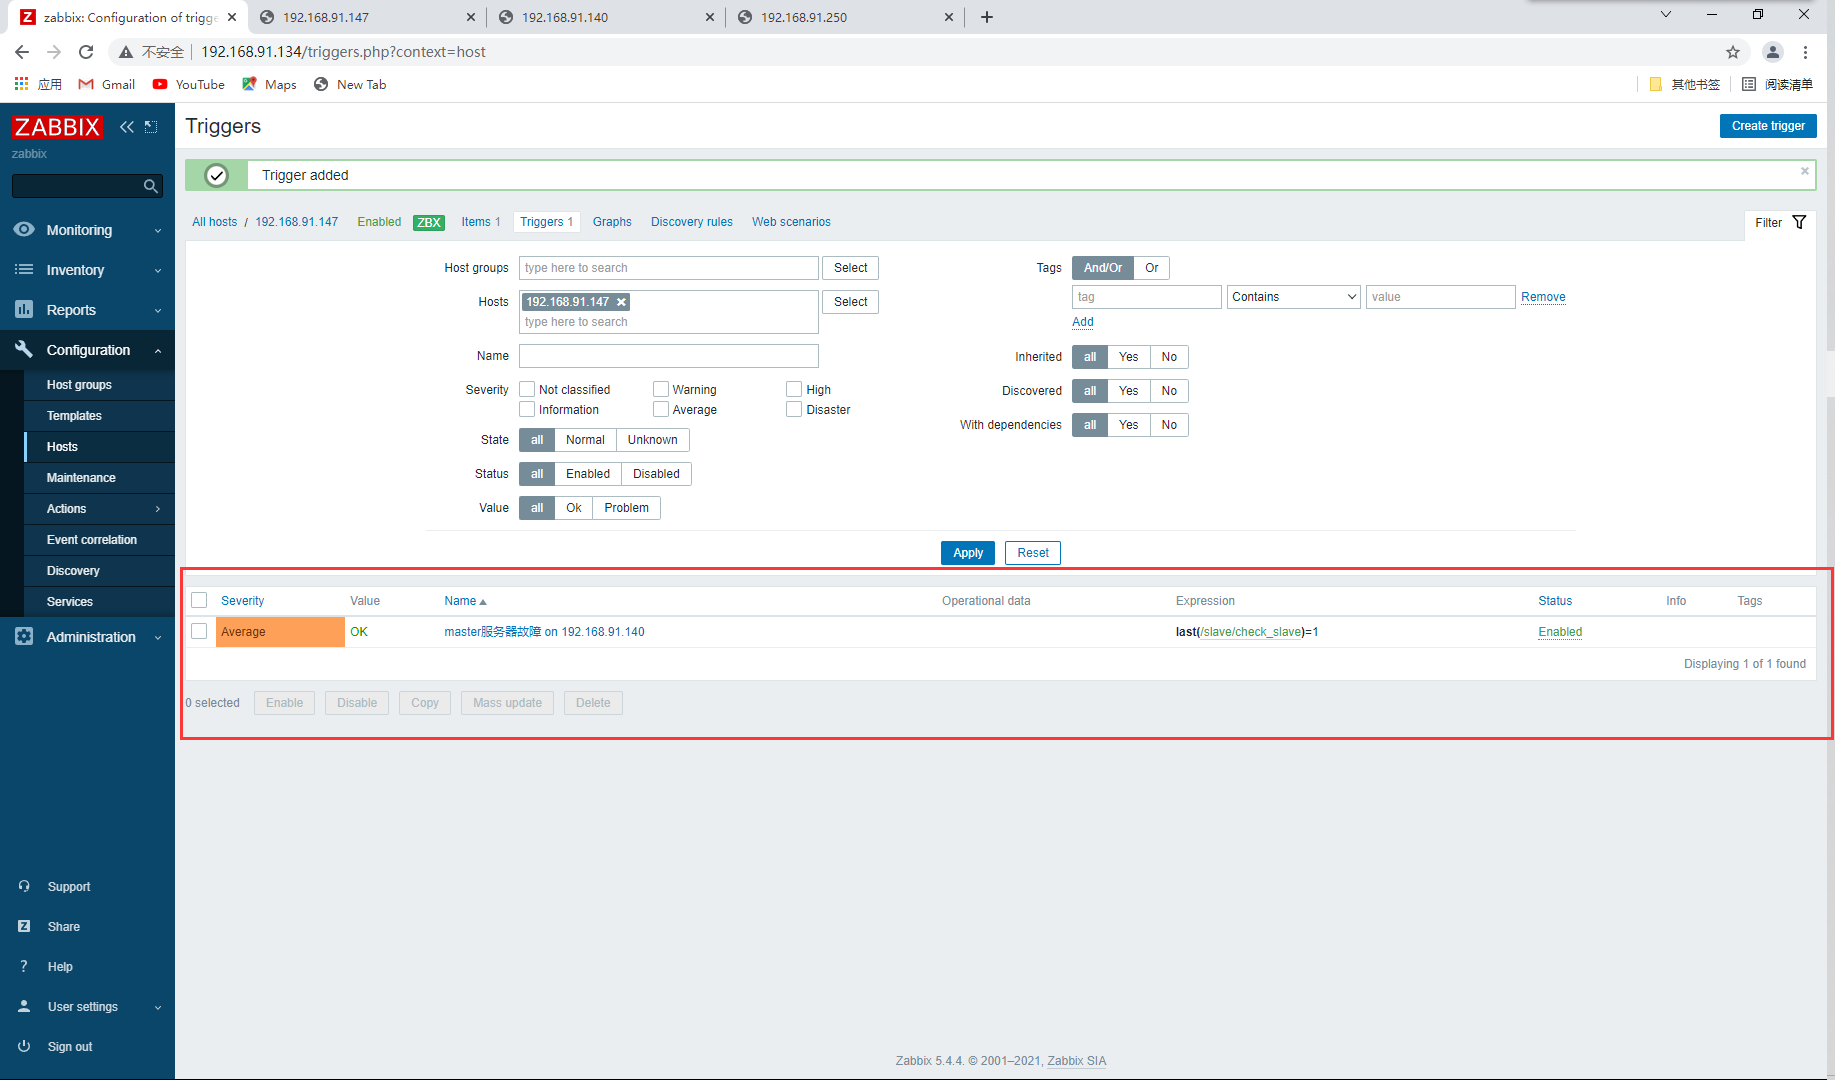
Task: Click the Configuration wrench icon
Action: pyautogui.click(x=24, y=349)
